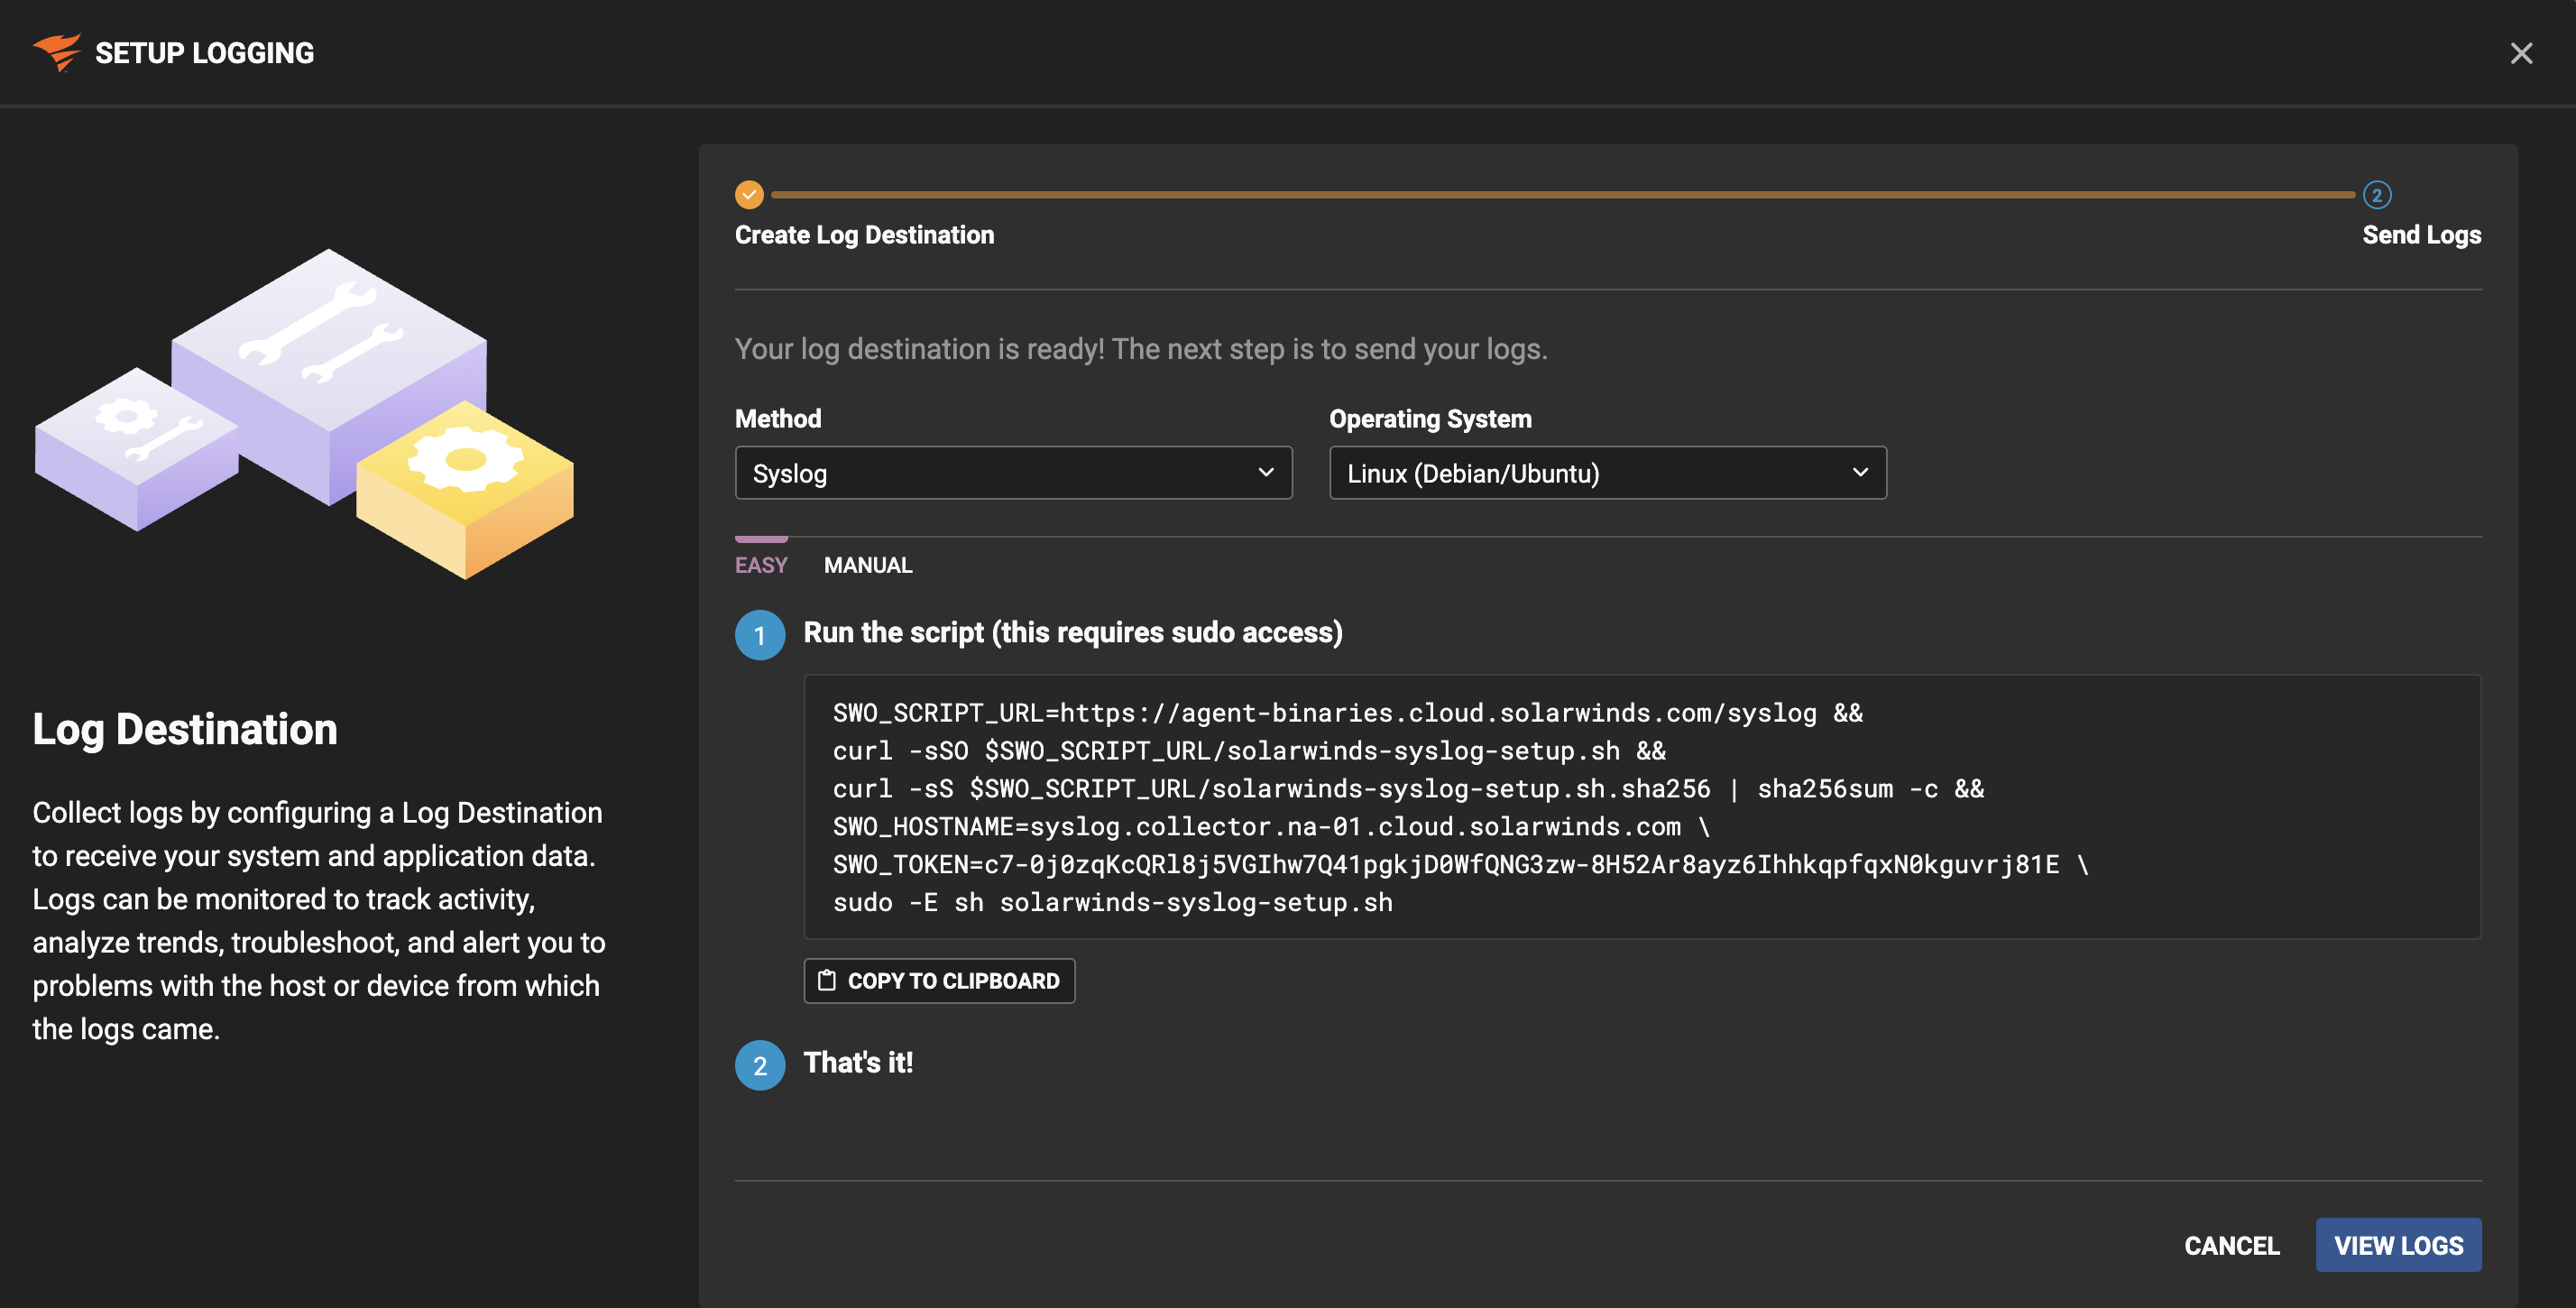Switch to the EASY tab
The height and width of the screenshot is (1308, 2576).
click(761, 565)
